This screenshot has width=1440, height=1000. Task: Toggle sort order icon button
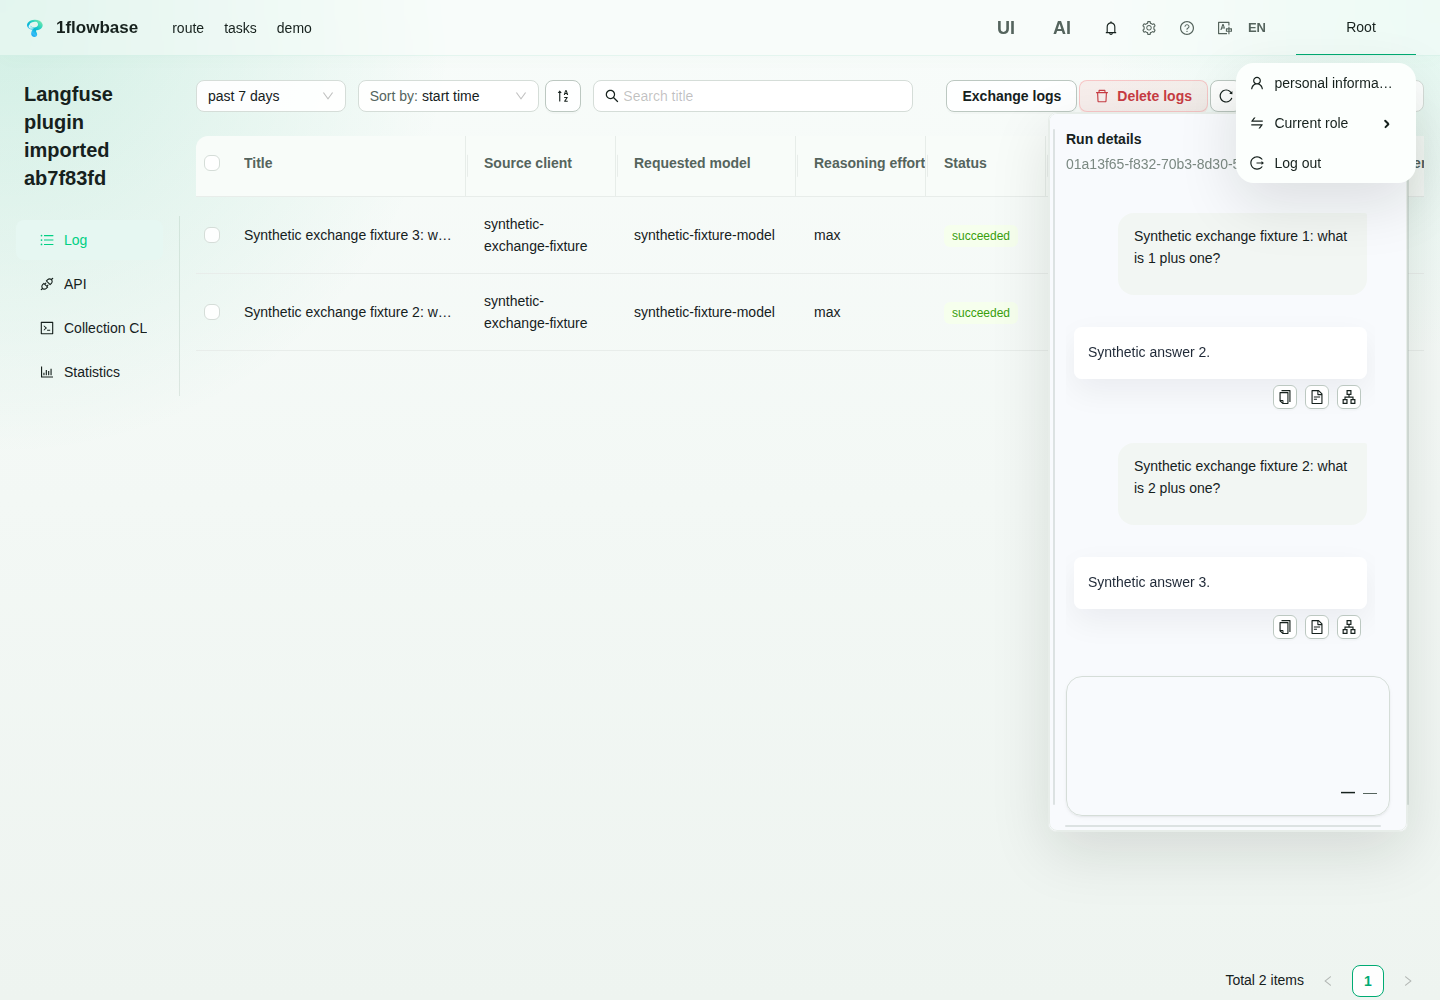pyautogui.click(x=563, y=96)
